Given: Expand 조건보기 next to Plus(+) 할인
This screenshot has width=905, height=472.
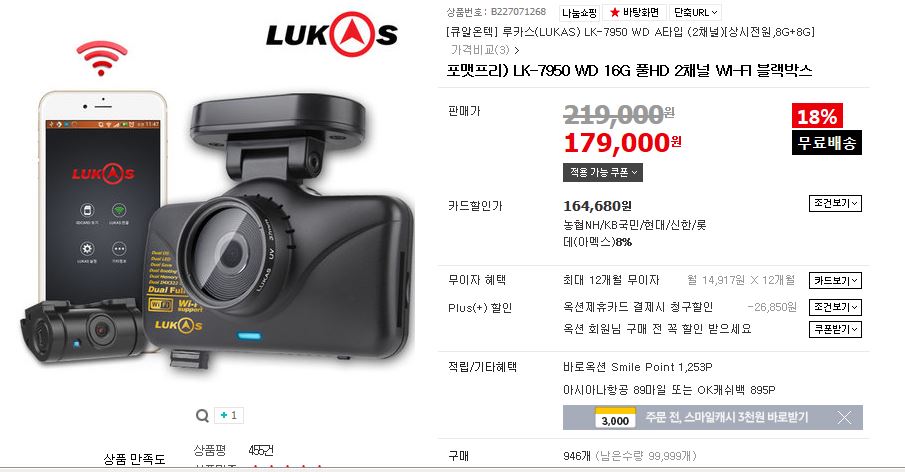Looking at the screenshot, I should pyautogui.click(x=835, y=307).
